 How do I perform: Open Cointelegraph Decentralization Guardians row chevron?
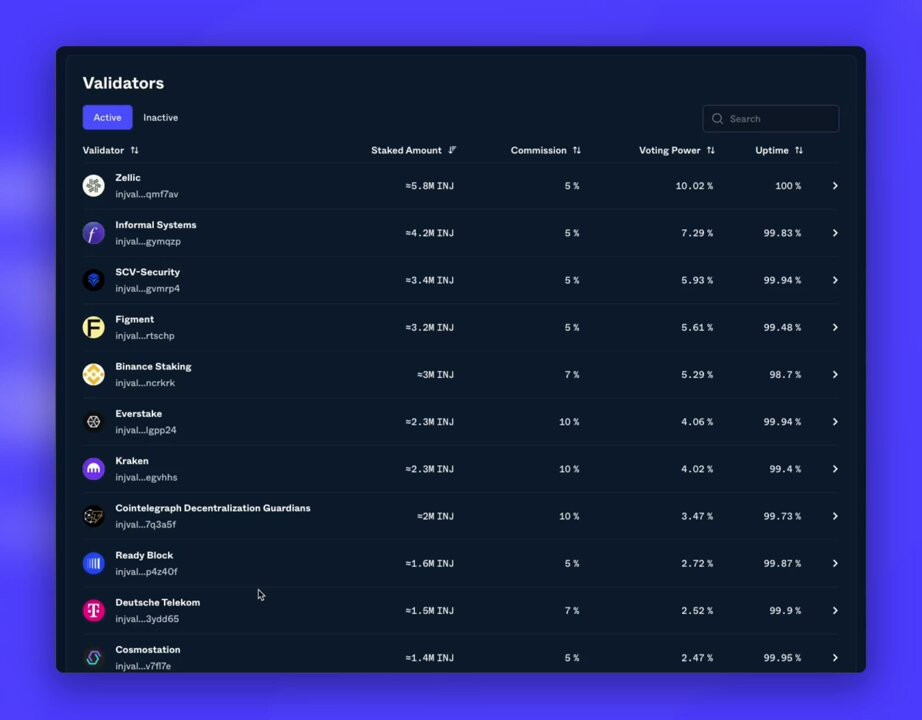(835, 516)
